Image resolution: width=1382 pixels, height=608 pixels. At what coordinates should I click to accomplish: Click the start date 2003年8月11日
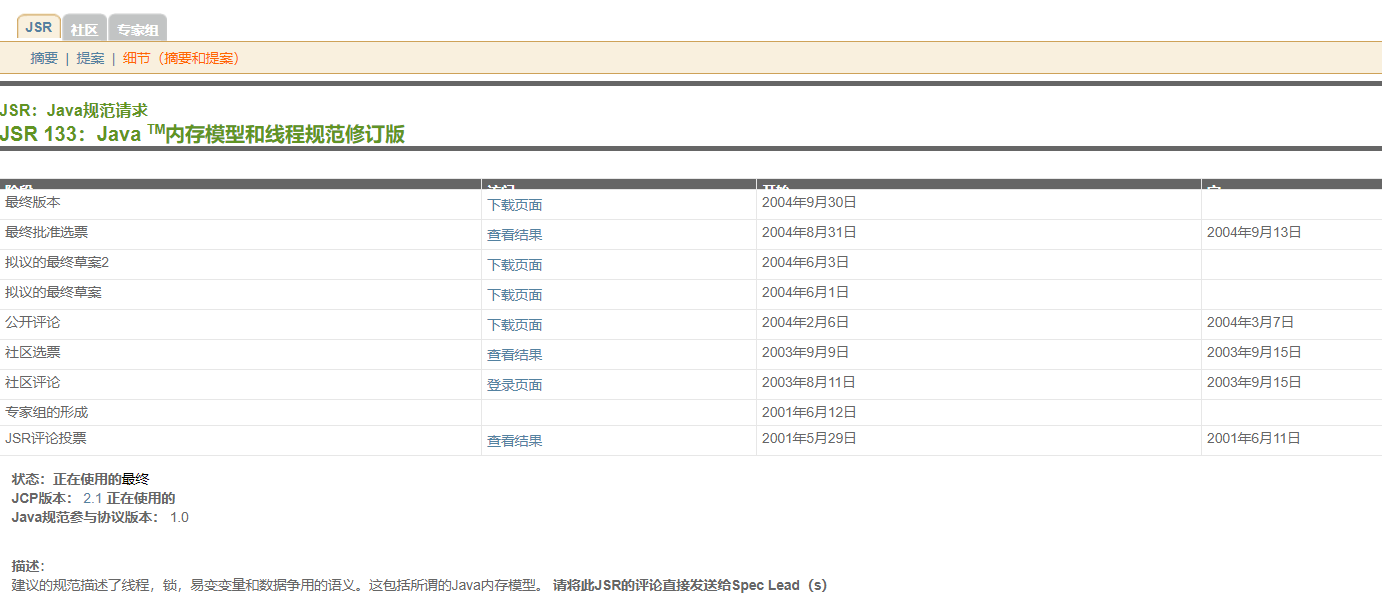coord(809,382)
